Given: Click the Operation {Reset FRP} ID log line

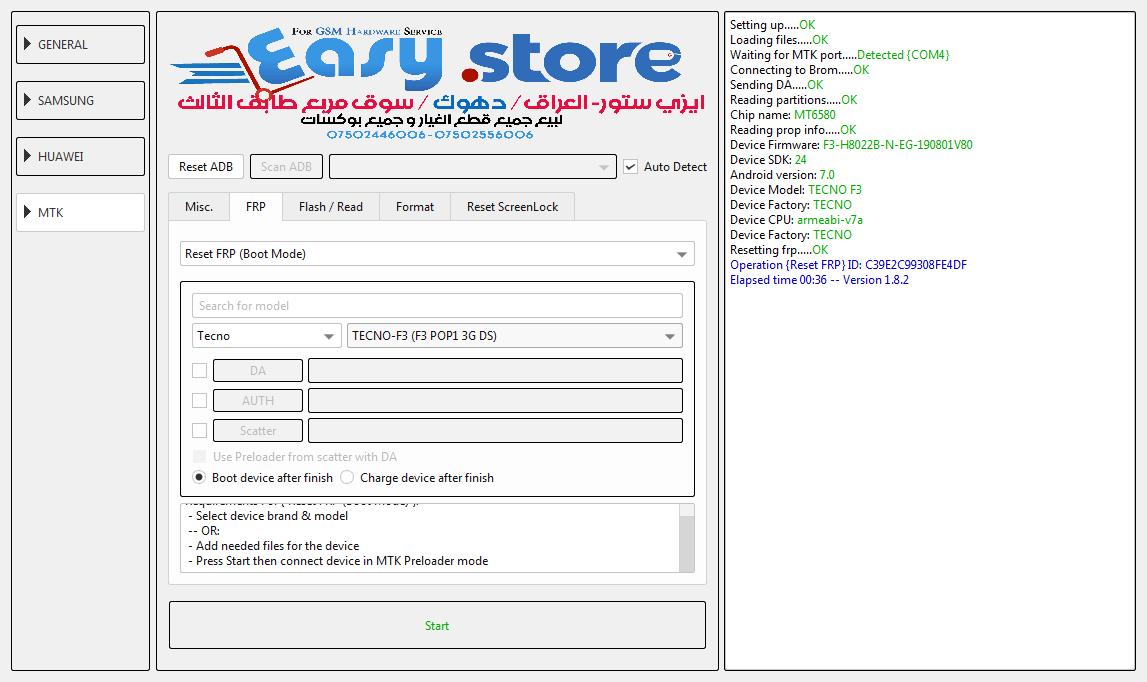Looking at the screenshot, I should coord(849,265).
